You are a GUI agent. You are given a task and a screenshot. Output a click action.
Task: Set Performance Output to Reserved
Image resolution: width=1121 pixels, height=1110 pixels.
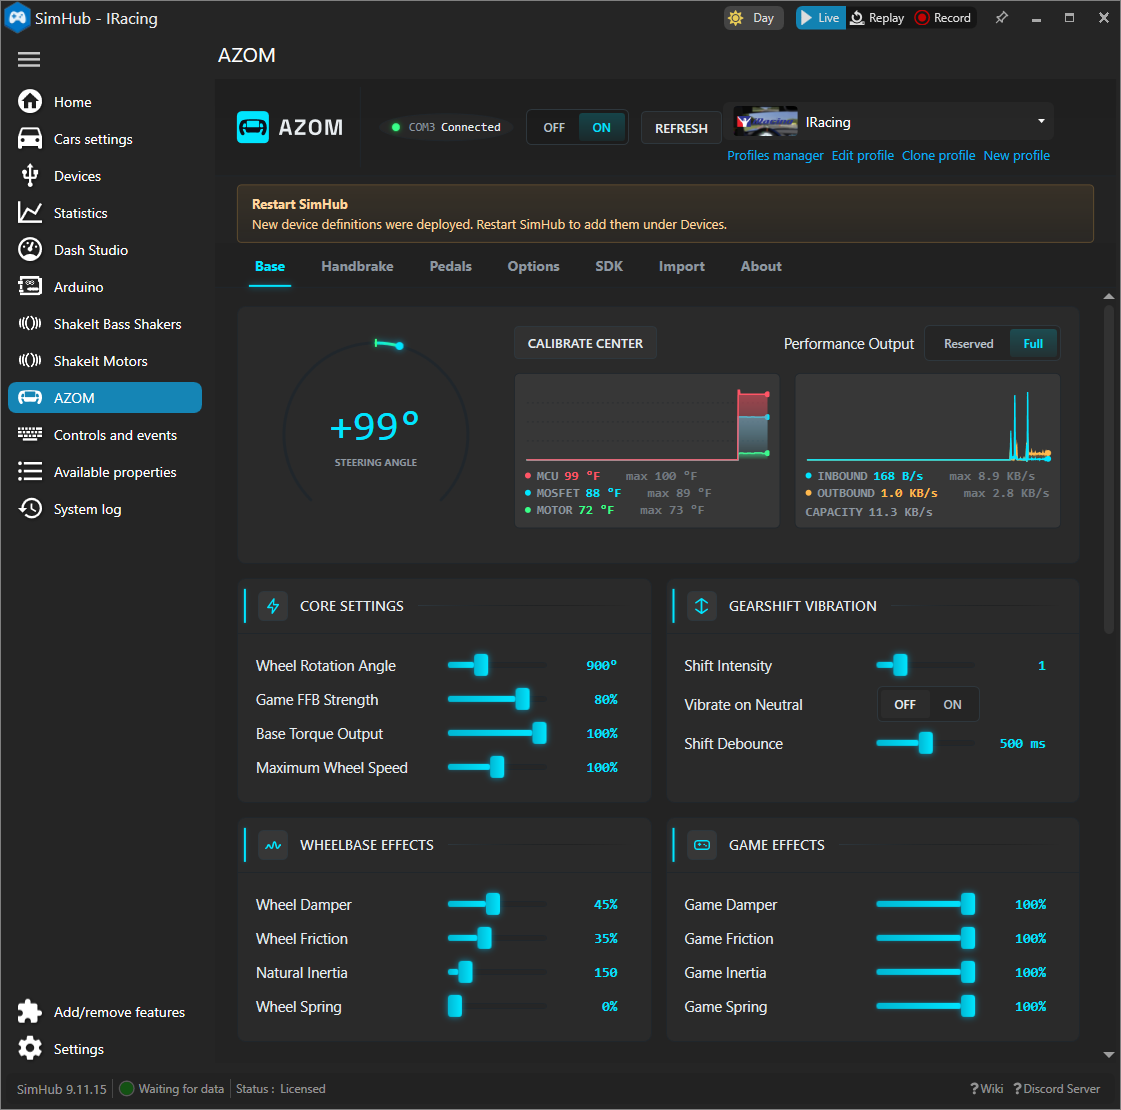click(x=968, y=344)
